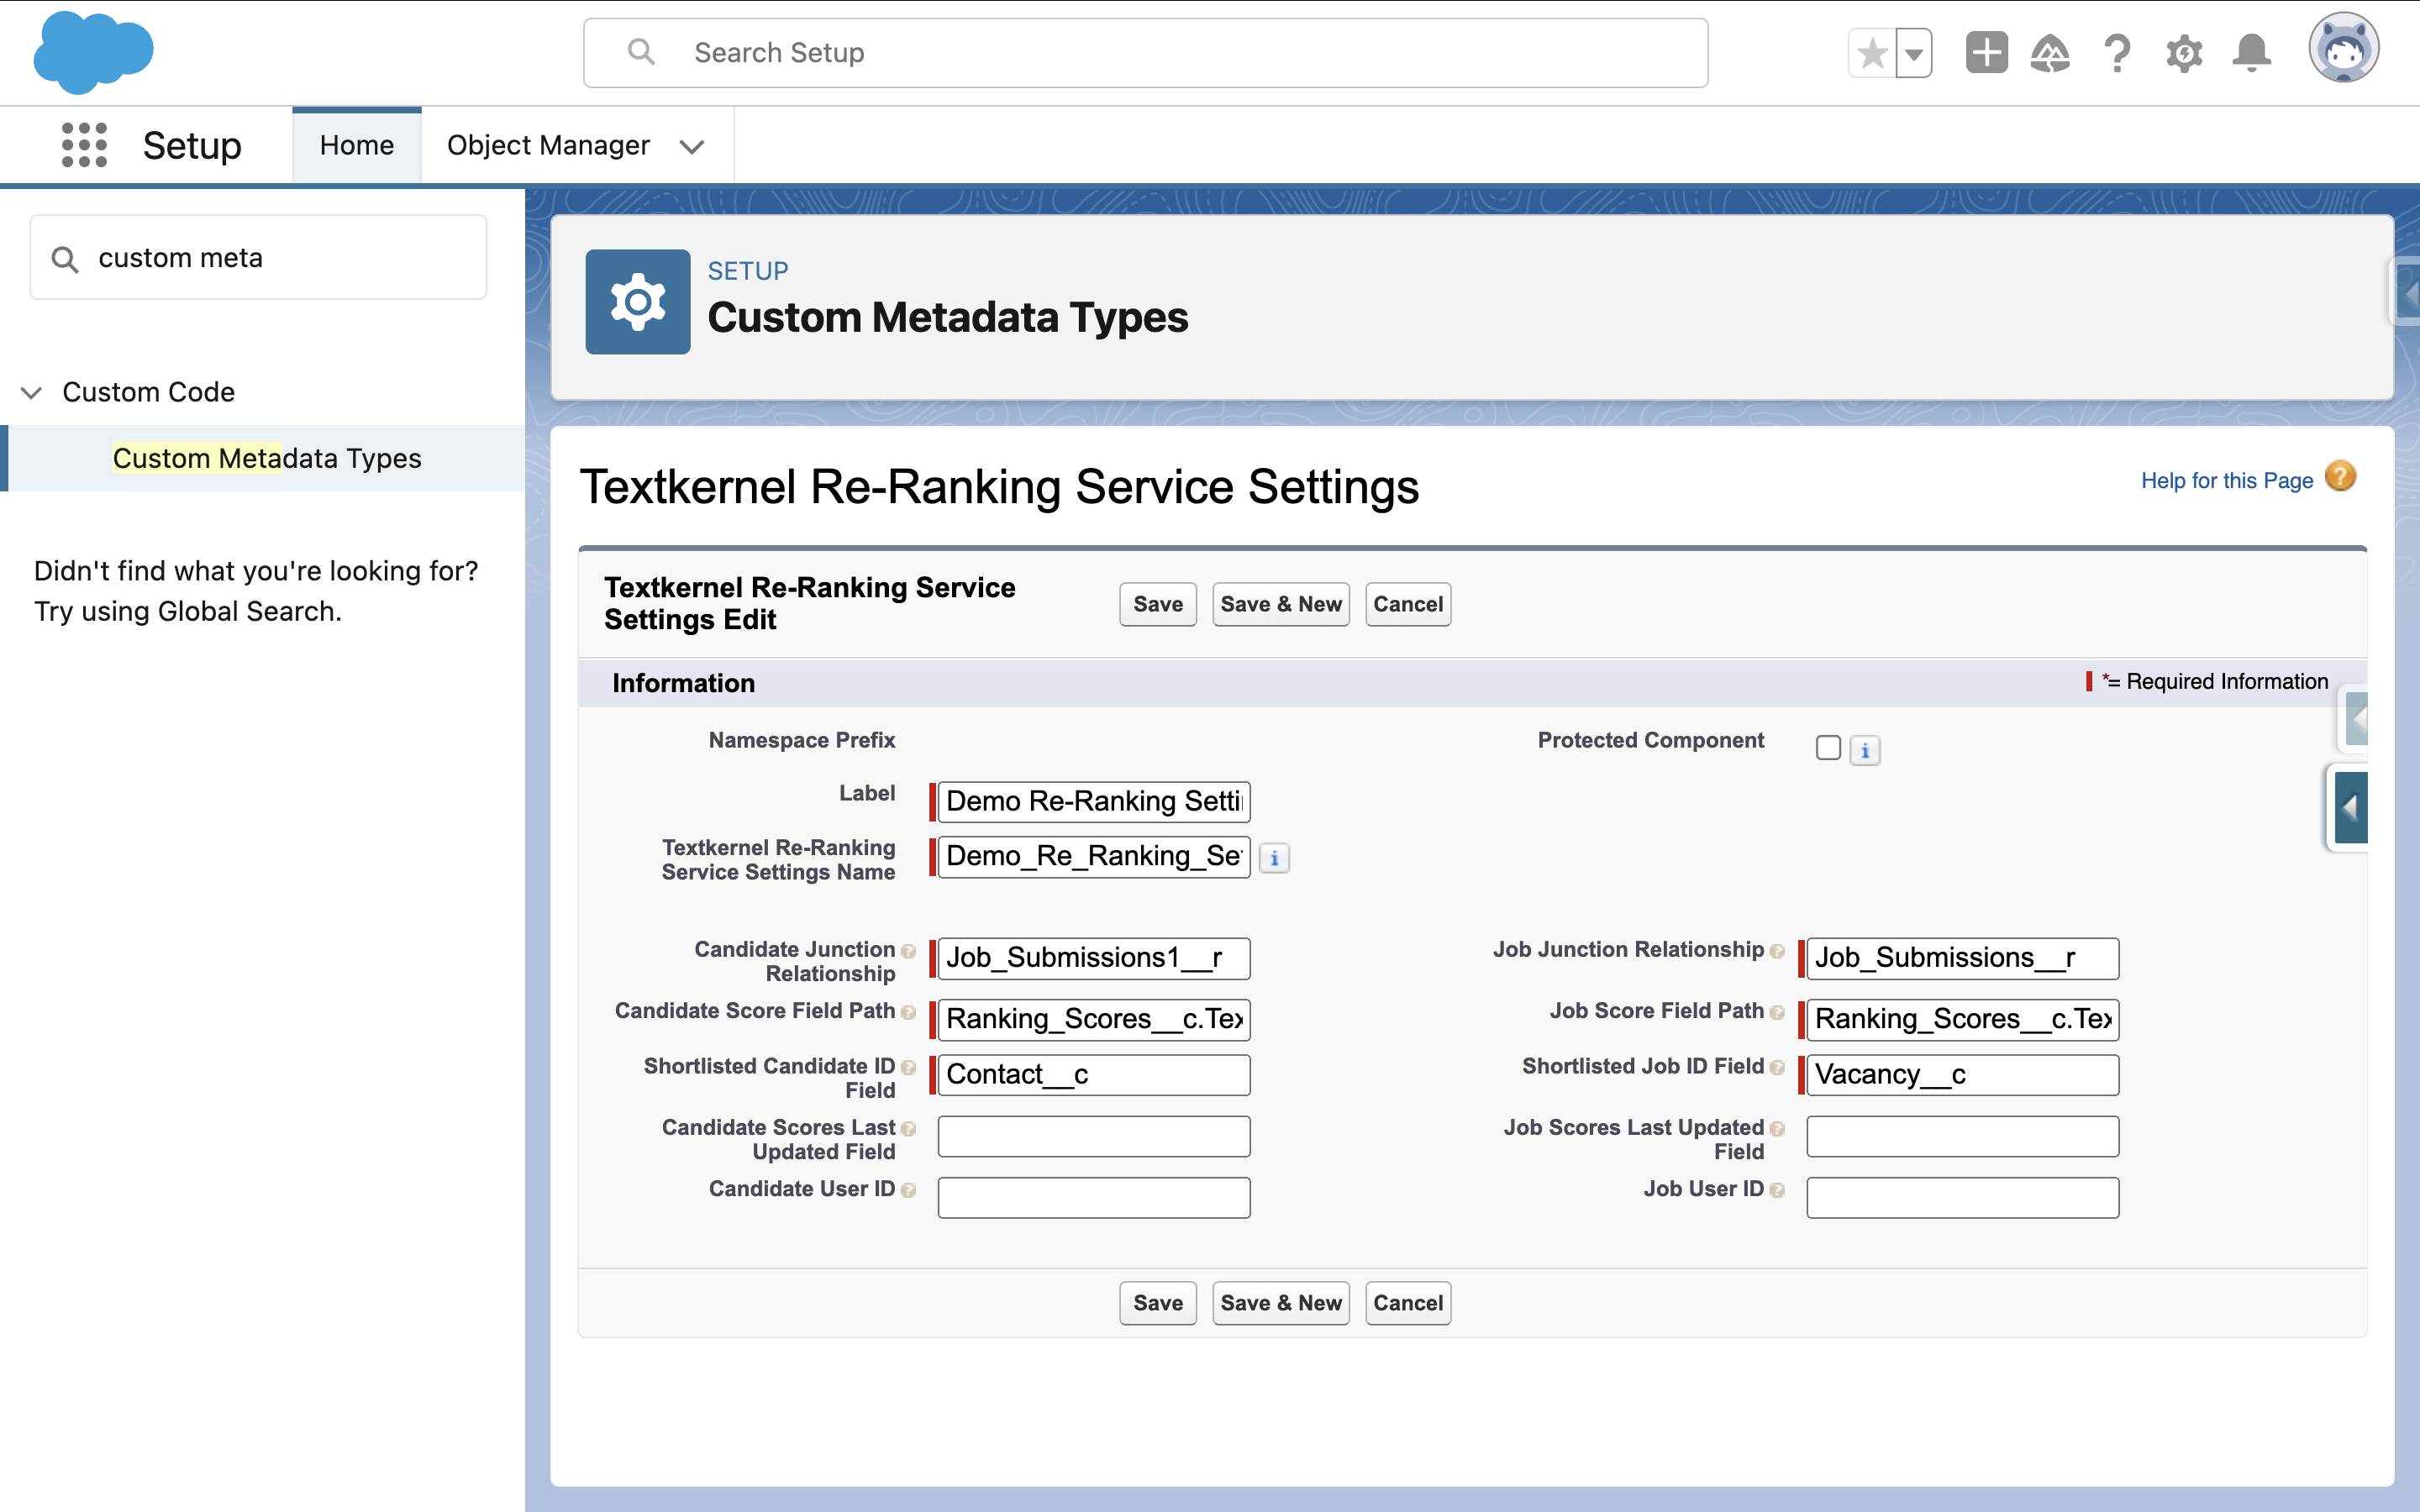
Task: Expand the Custom Code sidebar section
Action: [x=33, y=392]
